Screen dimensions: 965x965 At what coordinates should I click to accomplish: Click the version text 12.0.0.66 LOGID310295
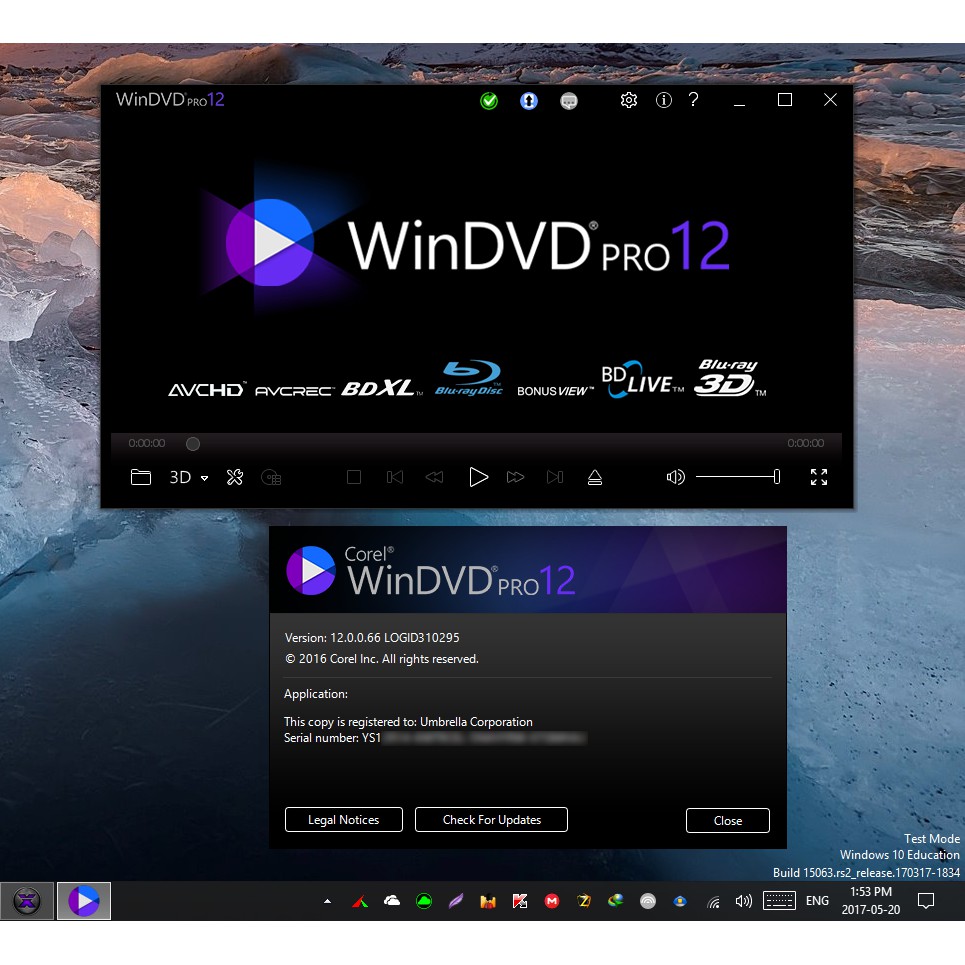(x=395, y=638)
